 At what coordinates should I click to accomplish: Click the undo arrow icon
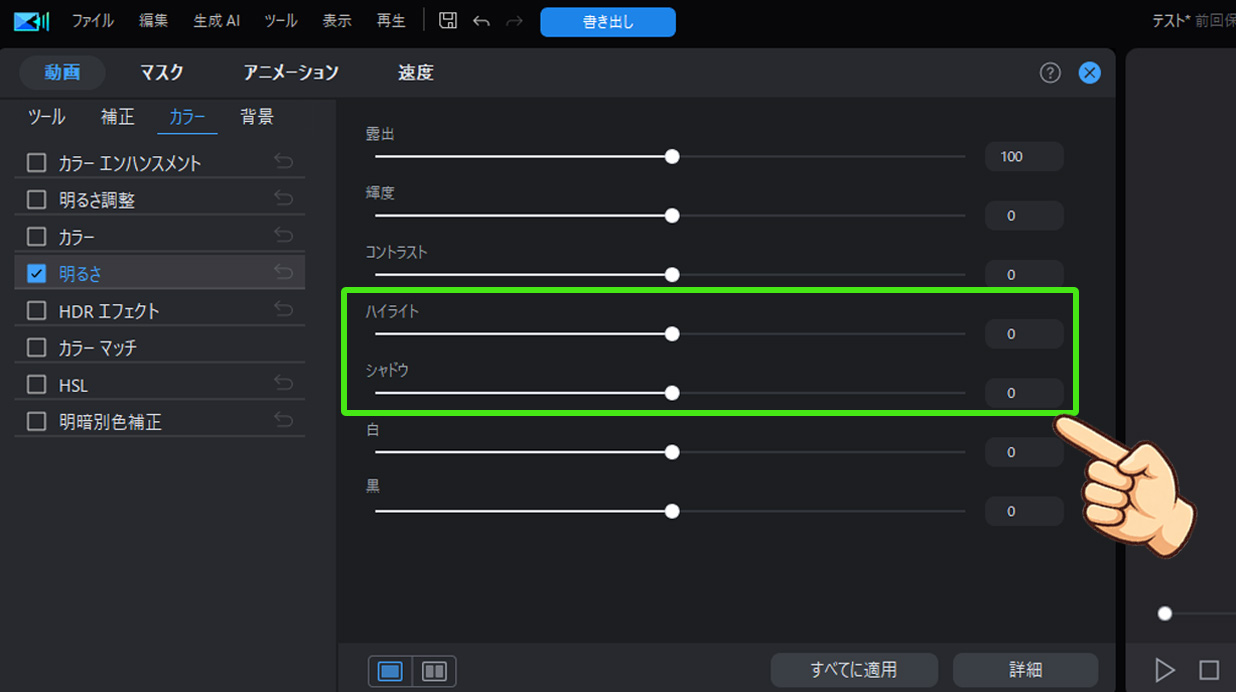481,20
